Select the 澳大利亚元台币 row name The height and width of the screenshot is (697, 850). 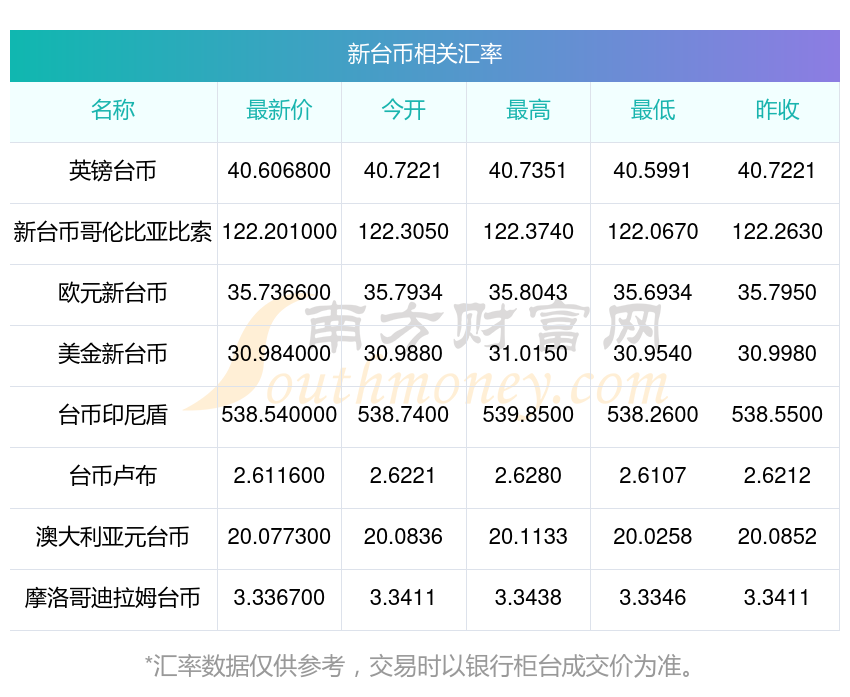coord(113,537)
